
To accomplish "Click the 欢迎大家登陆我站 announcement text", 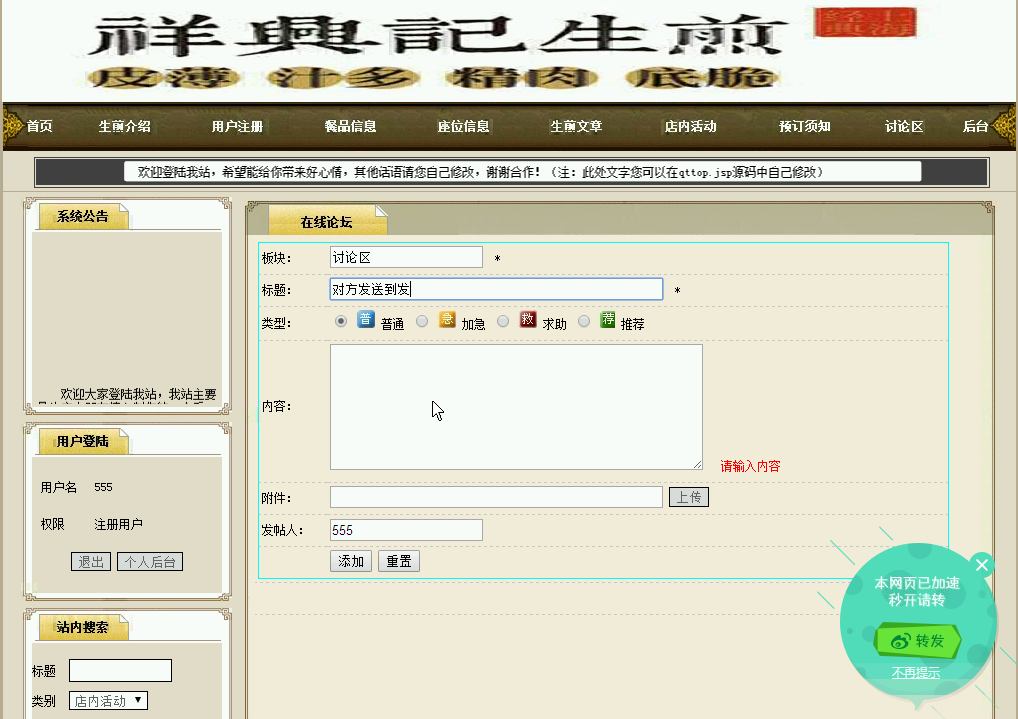I will pos(138,394).
